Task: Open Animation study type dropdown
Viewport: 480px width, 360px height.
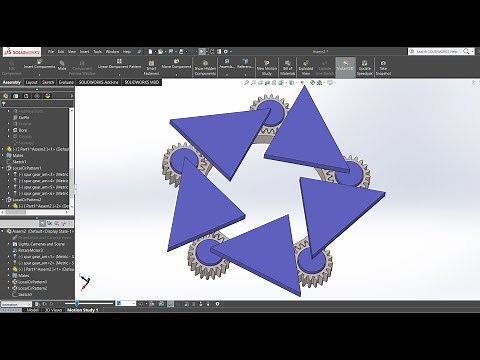Action: [x=16, y=304]
